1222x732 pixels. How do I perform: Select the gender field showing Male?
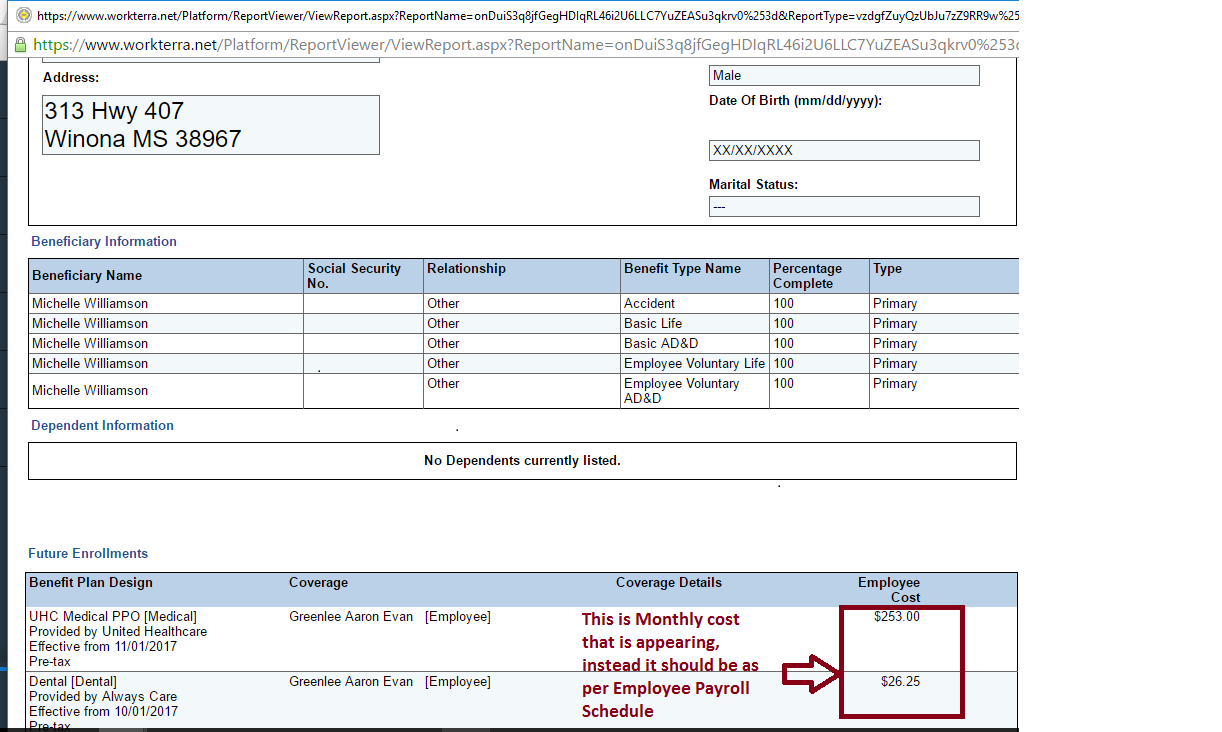(843, 76)
